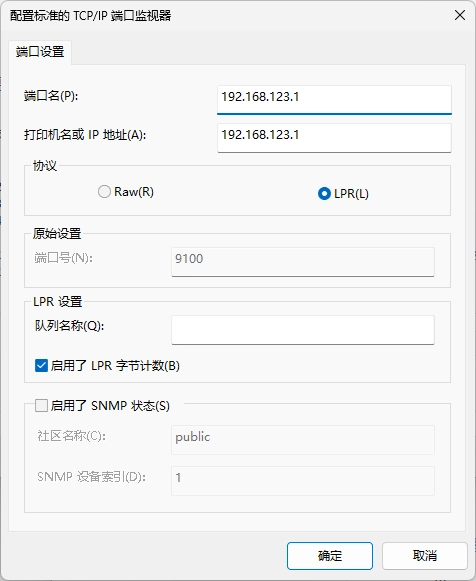The width and height of the screenshot is (476, 581).
Task: Confirm with the 确定 button
Action: pos(330,556)
